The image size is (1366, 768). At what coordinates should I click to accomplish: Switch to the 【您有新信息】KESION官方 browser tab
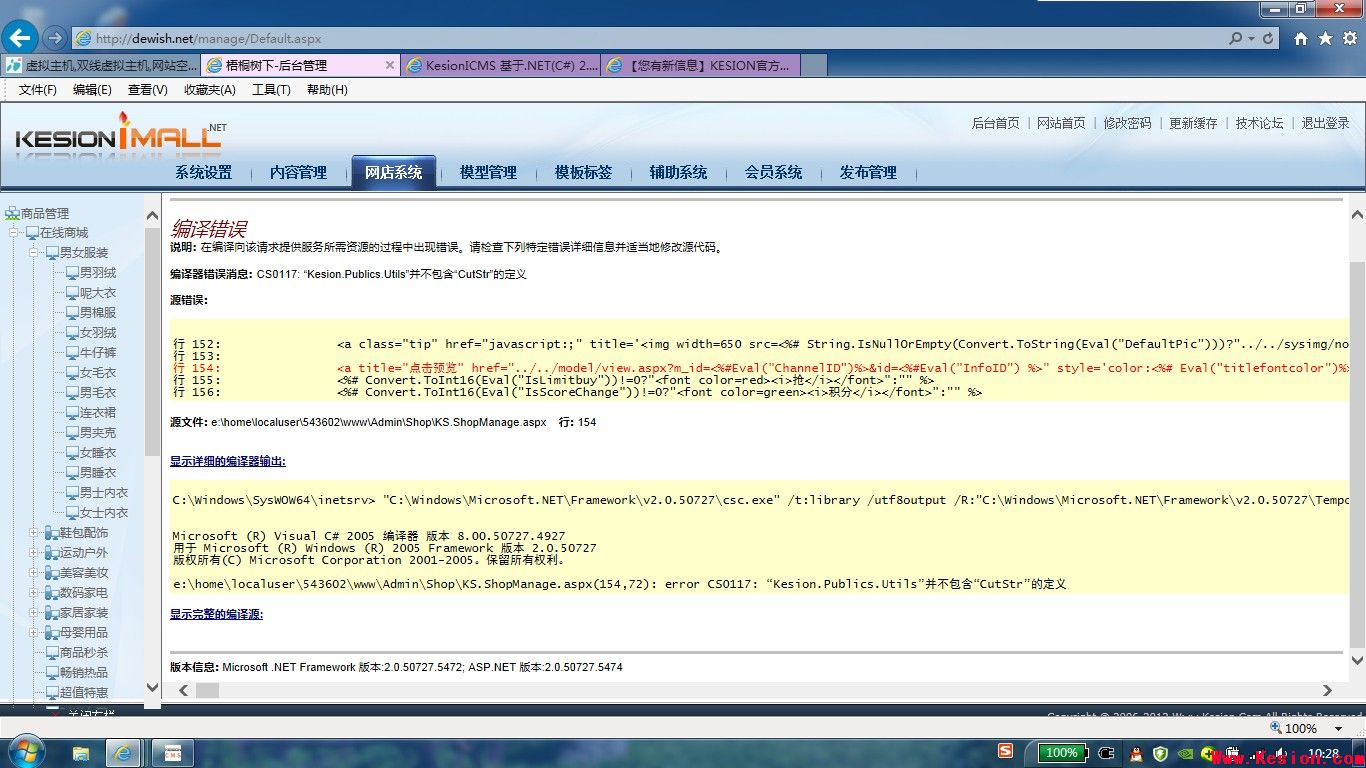pos(700,65)
